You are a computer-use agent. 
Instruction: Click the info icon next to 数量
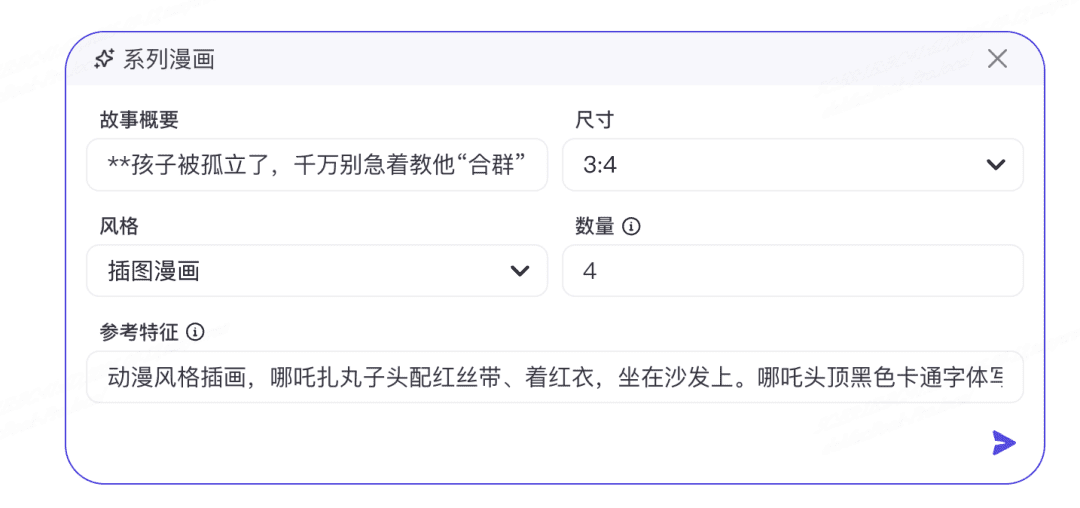click(631, 226)
